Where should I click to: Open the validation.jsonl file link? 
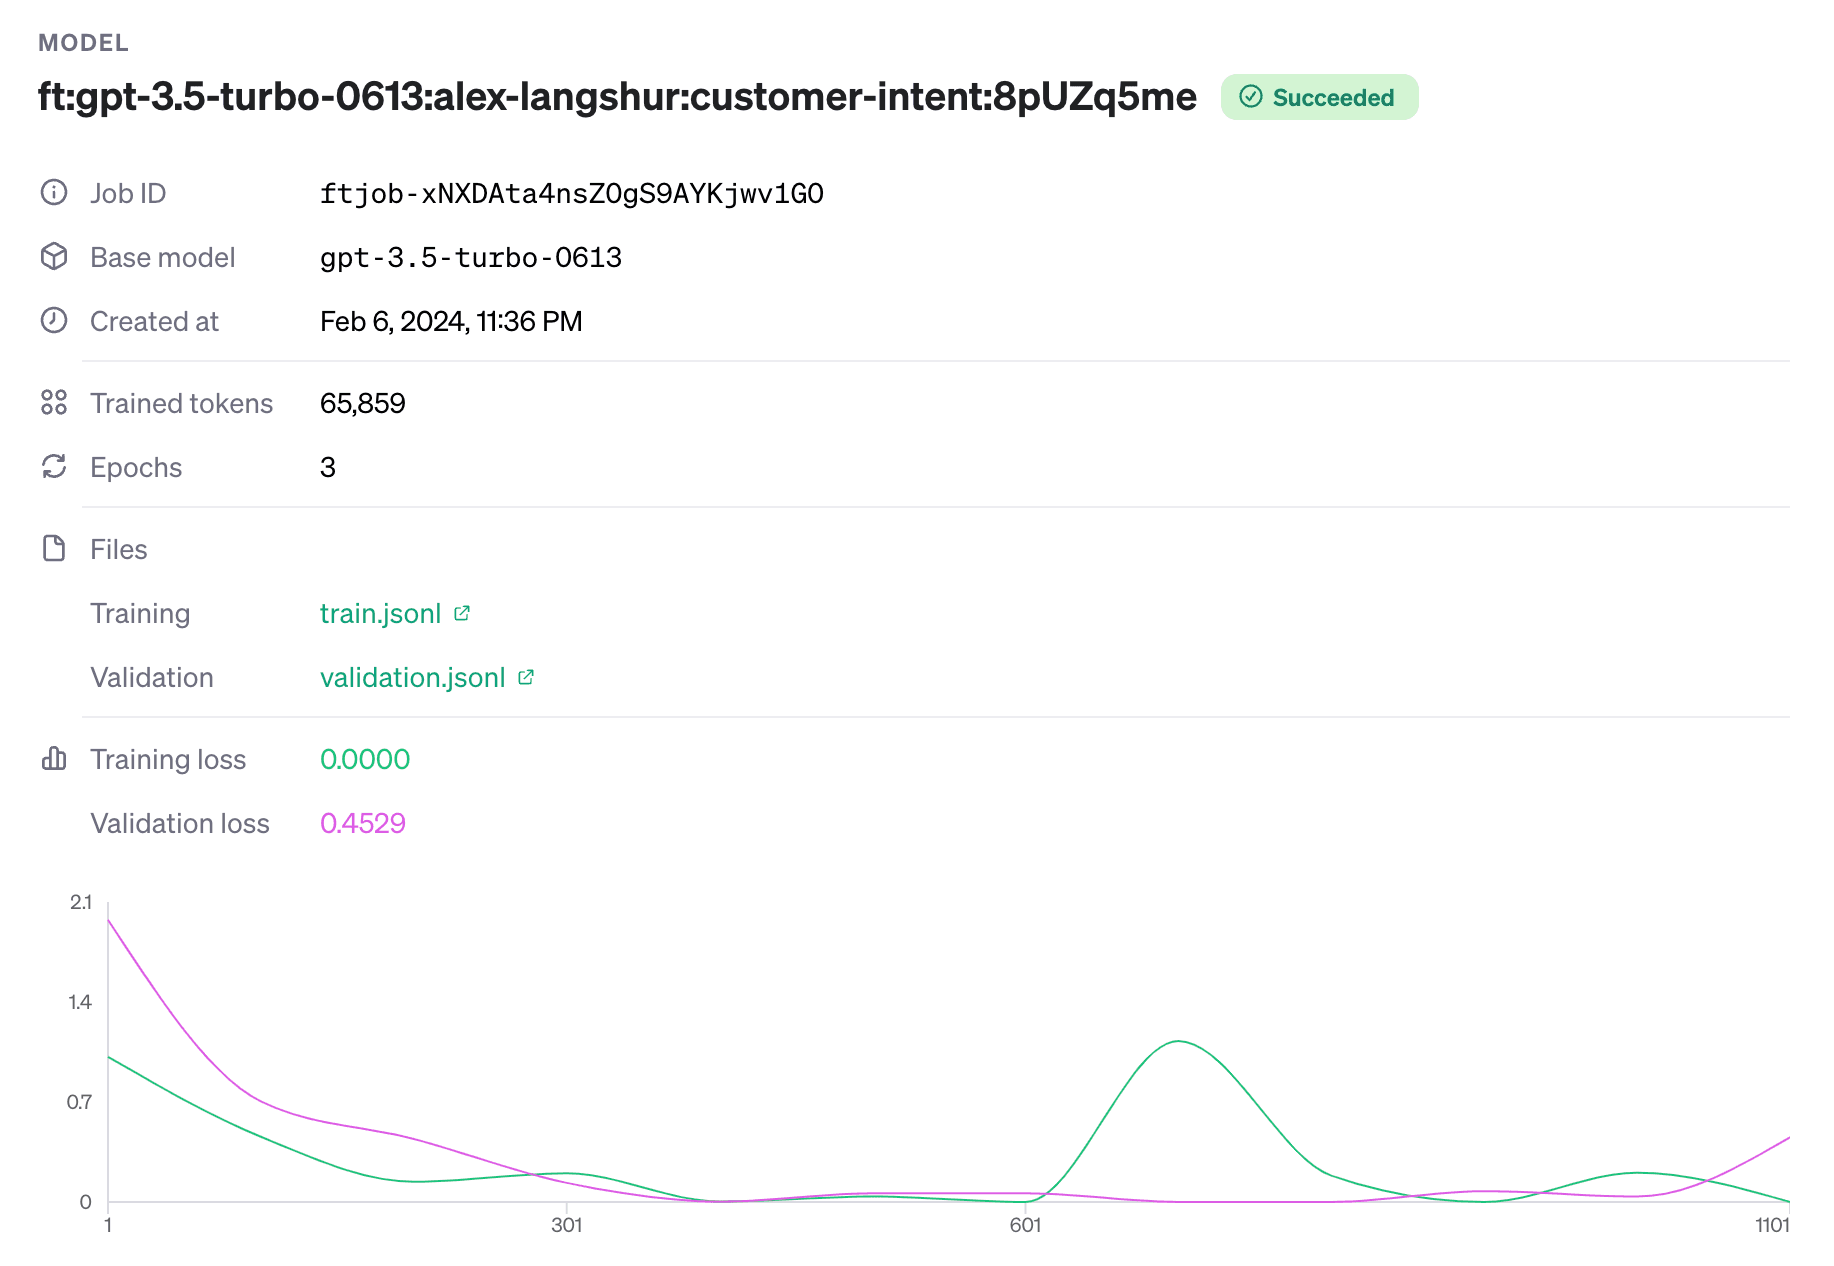tap(412, 678)
